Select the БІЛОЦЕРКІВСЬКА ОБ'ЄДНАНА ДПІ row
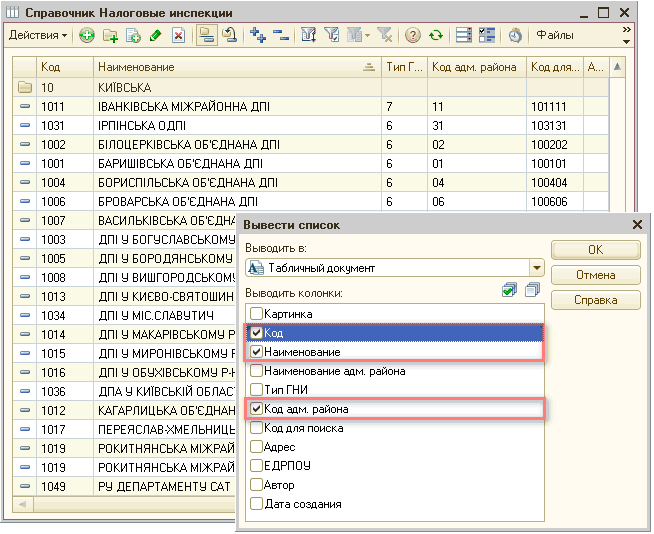The width and height of the screenshot is (654, 534). tap(310, 144)
